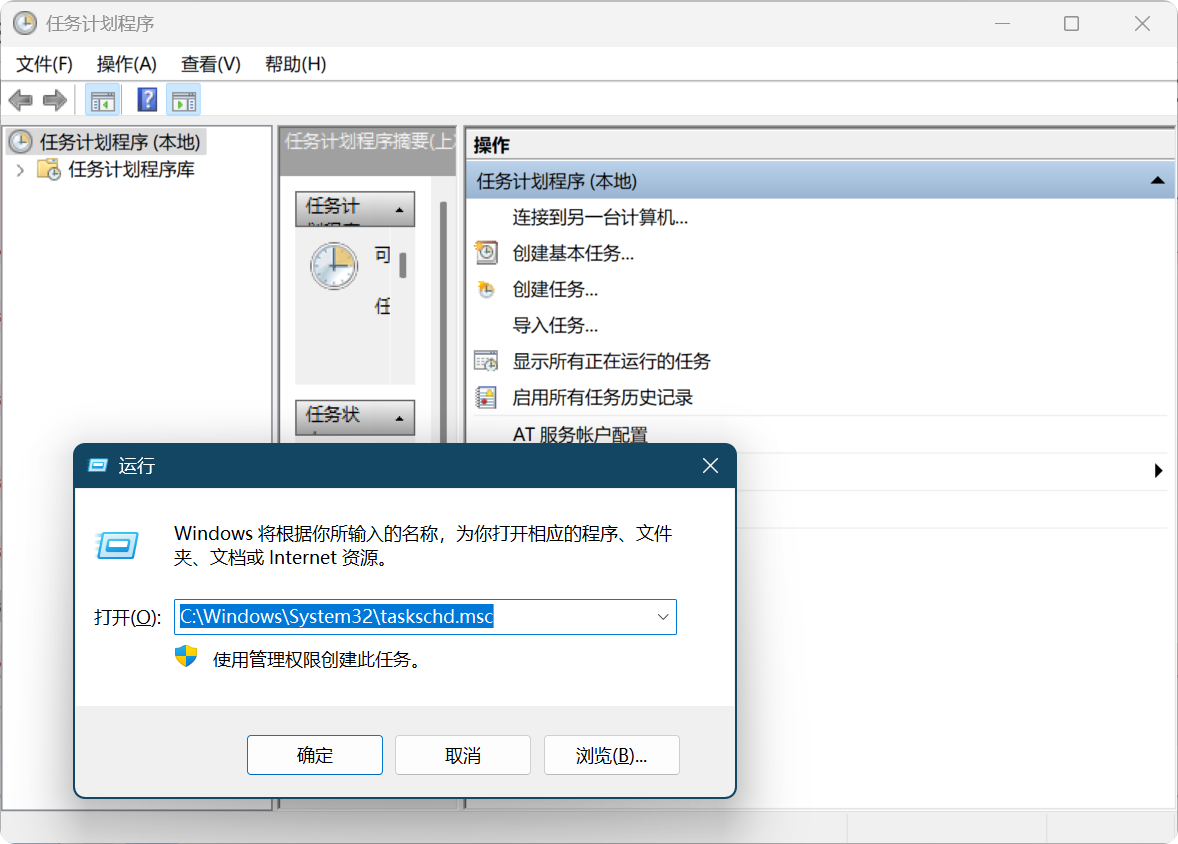Select the 任务计划程序库 folder icon
1178x844 pixels.
[x=50, y=169]
